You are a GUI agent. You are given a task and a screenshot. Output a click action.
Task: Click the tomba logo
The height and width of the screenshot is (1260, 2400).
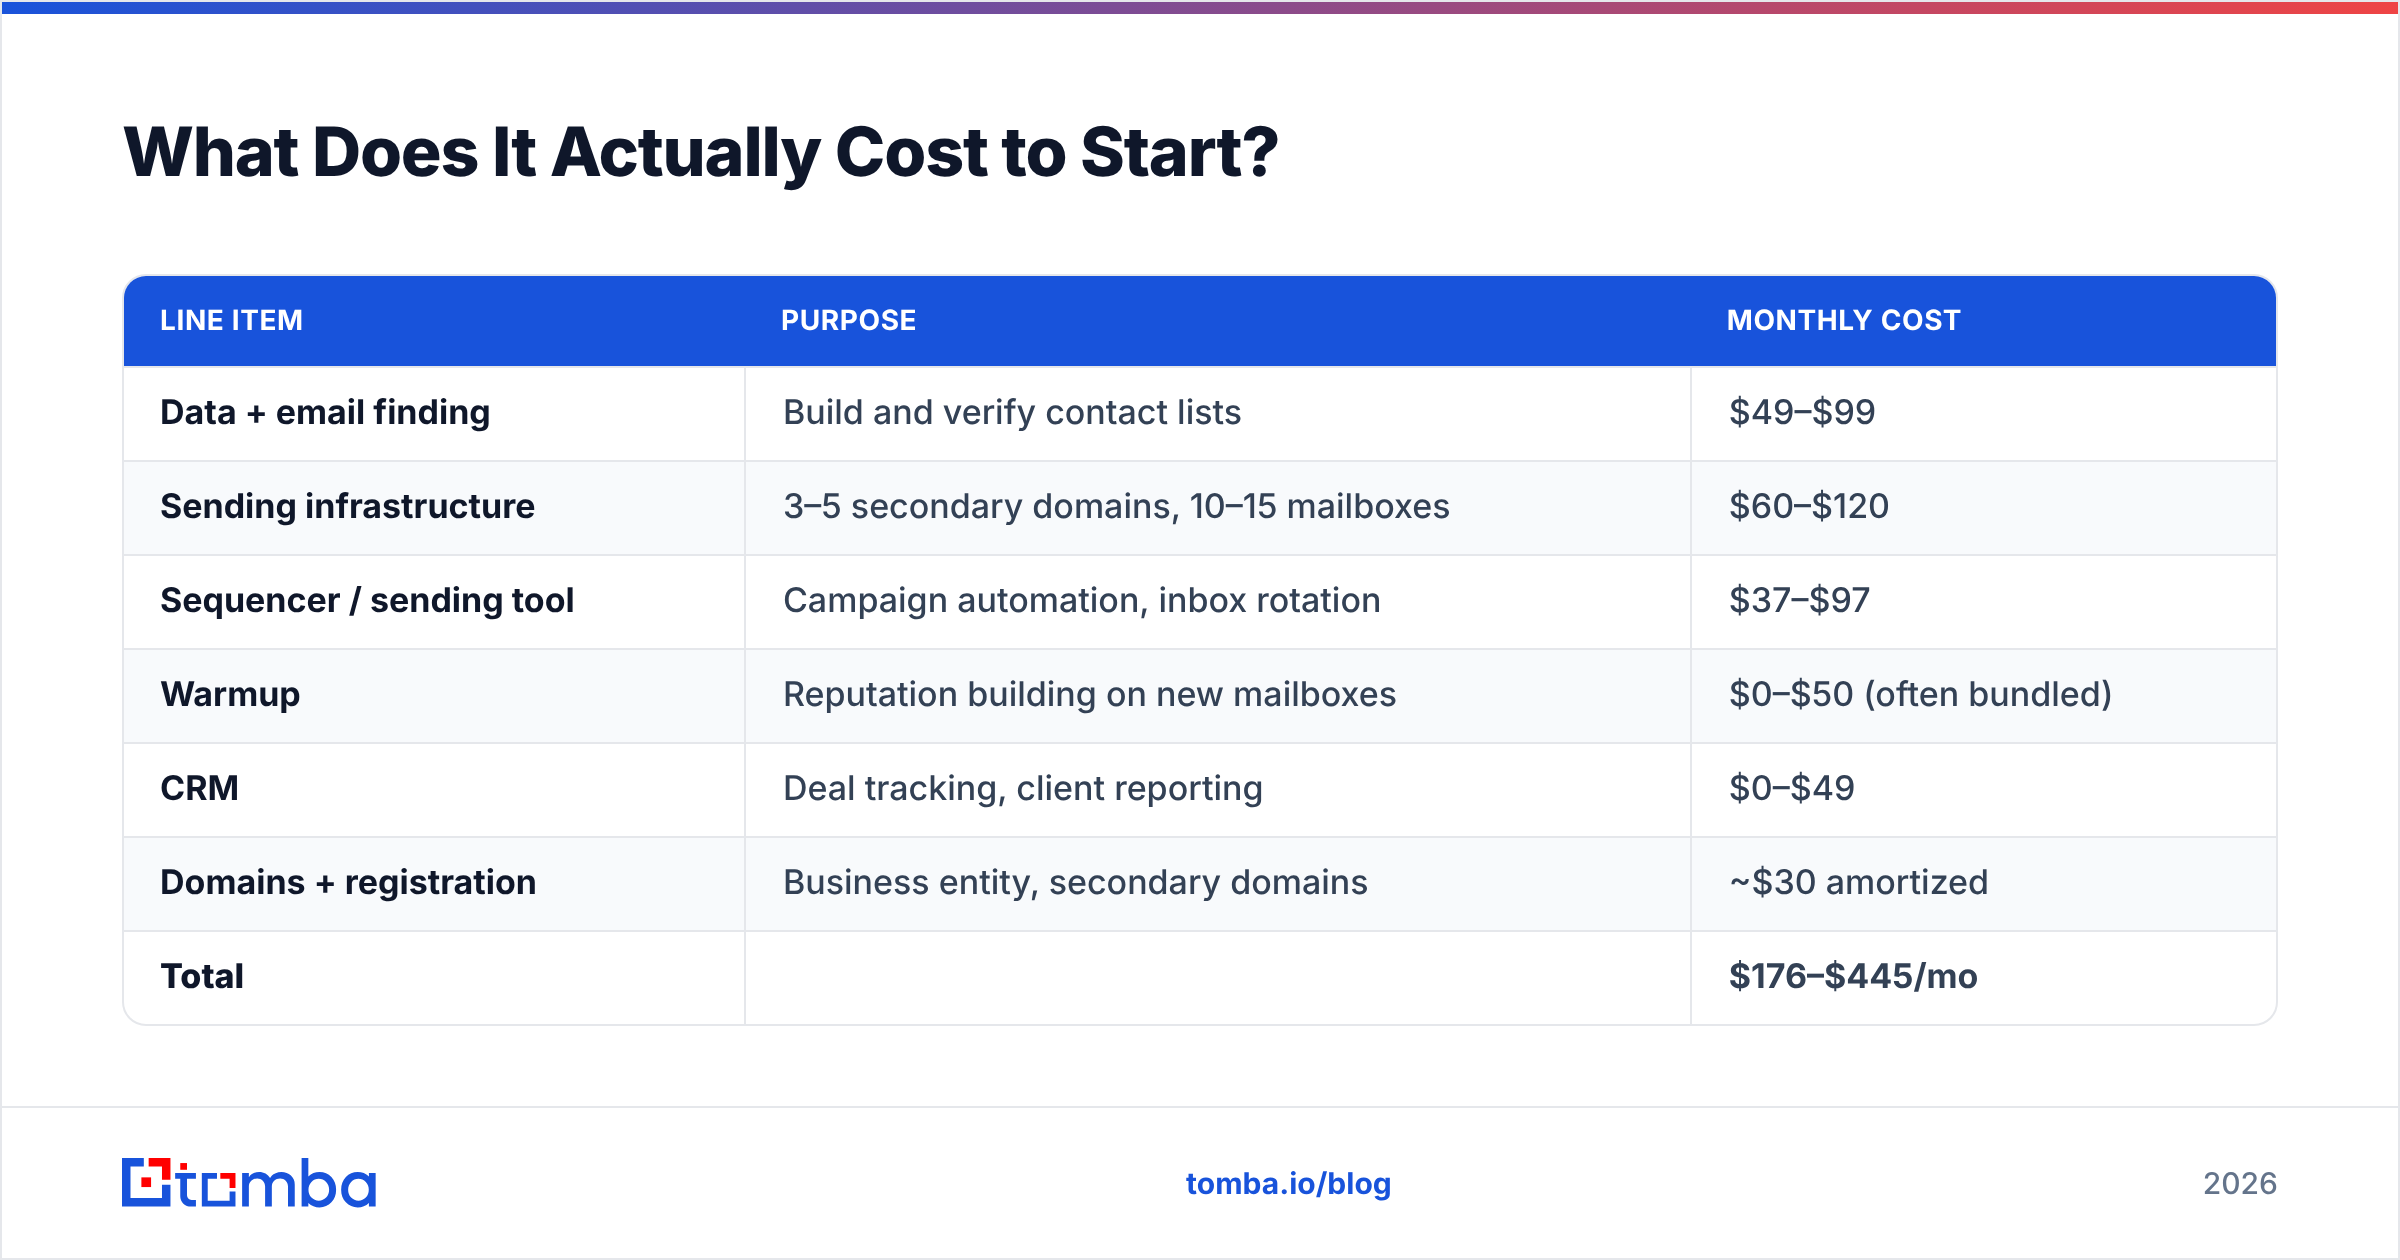249,1183
